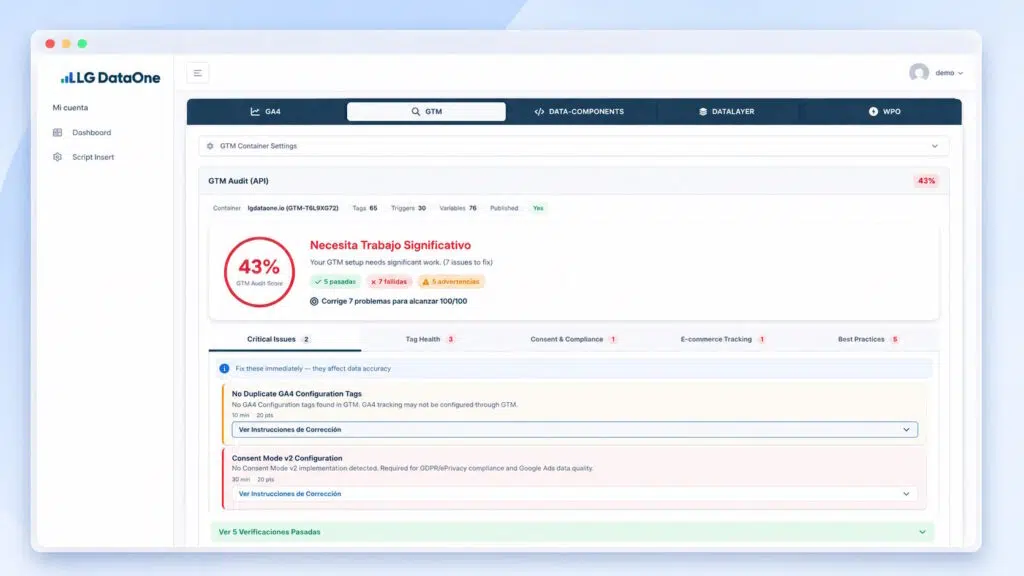This screenshot has height=576, width=1024.
Task: Open the Best Practices tab
Action: coord(868,340)
